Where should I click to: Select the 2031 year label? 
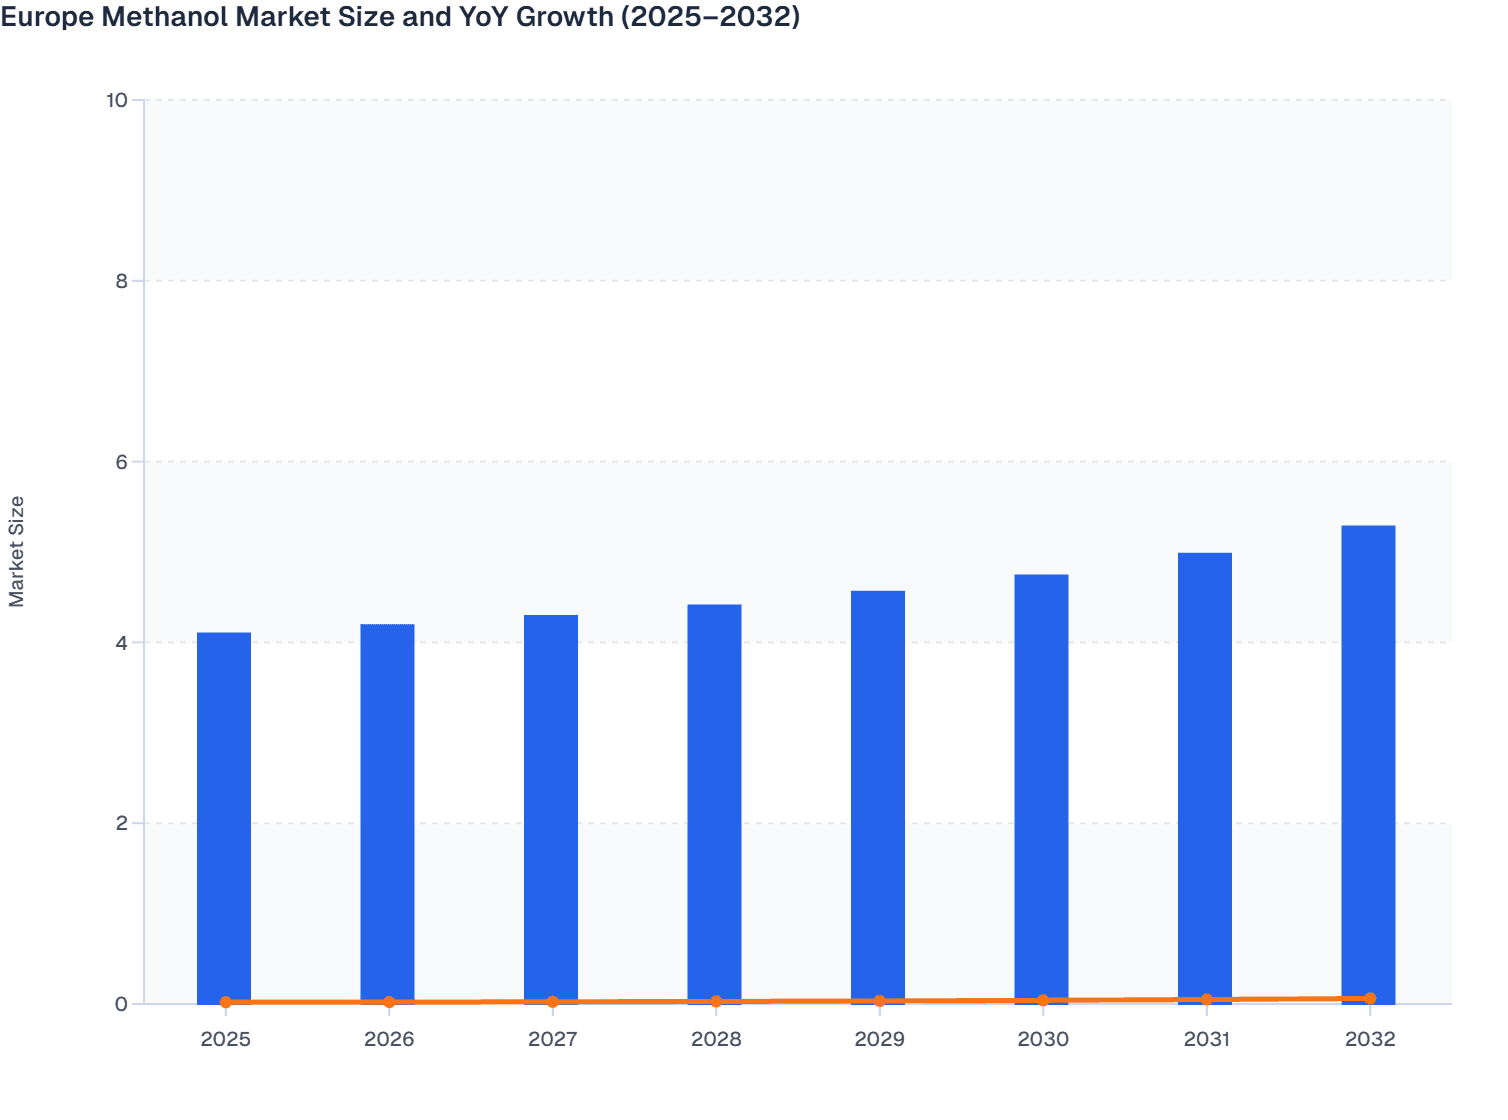(x=1206, y=1039)
